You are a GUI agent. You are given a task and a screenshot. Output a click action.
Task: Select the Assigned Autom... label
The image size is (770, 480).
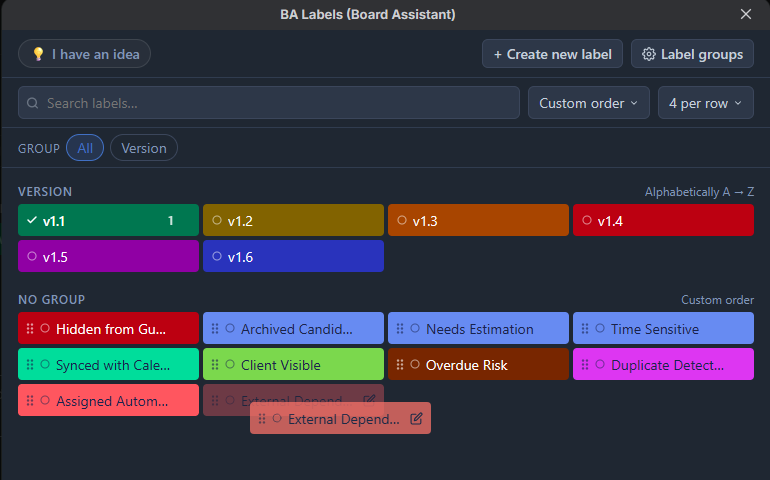click(x=109, y=400)
